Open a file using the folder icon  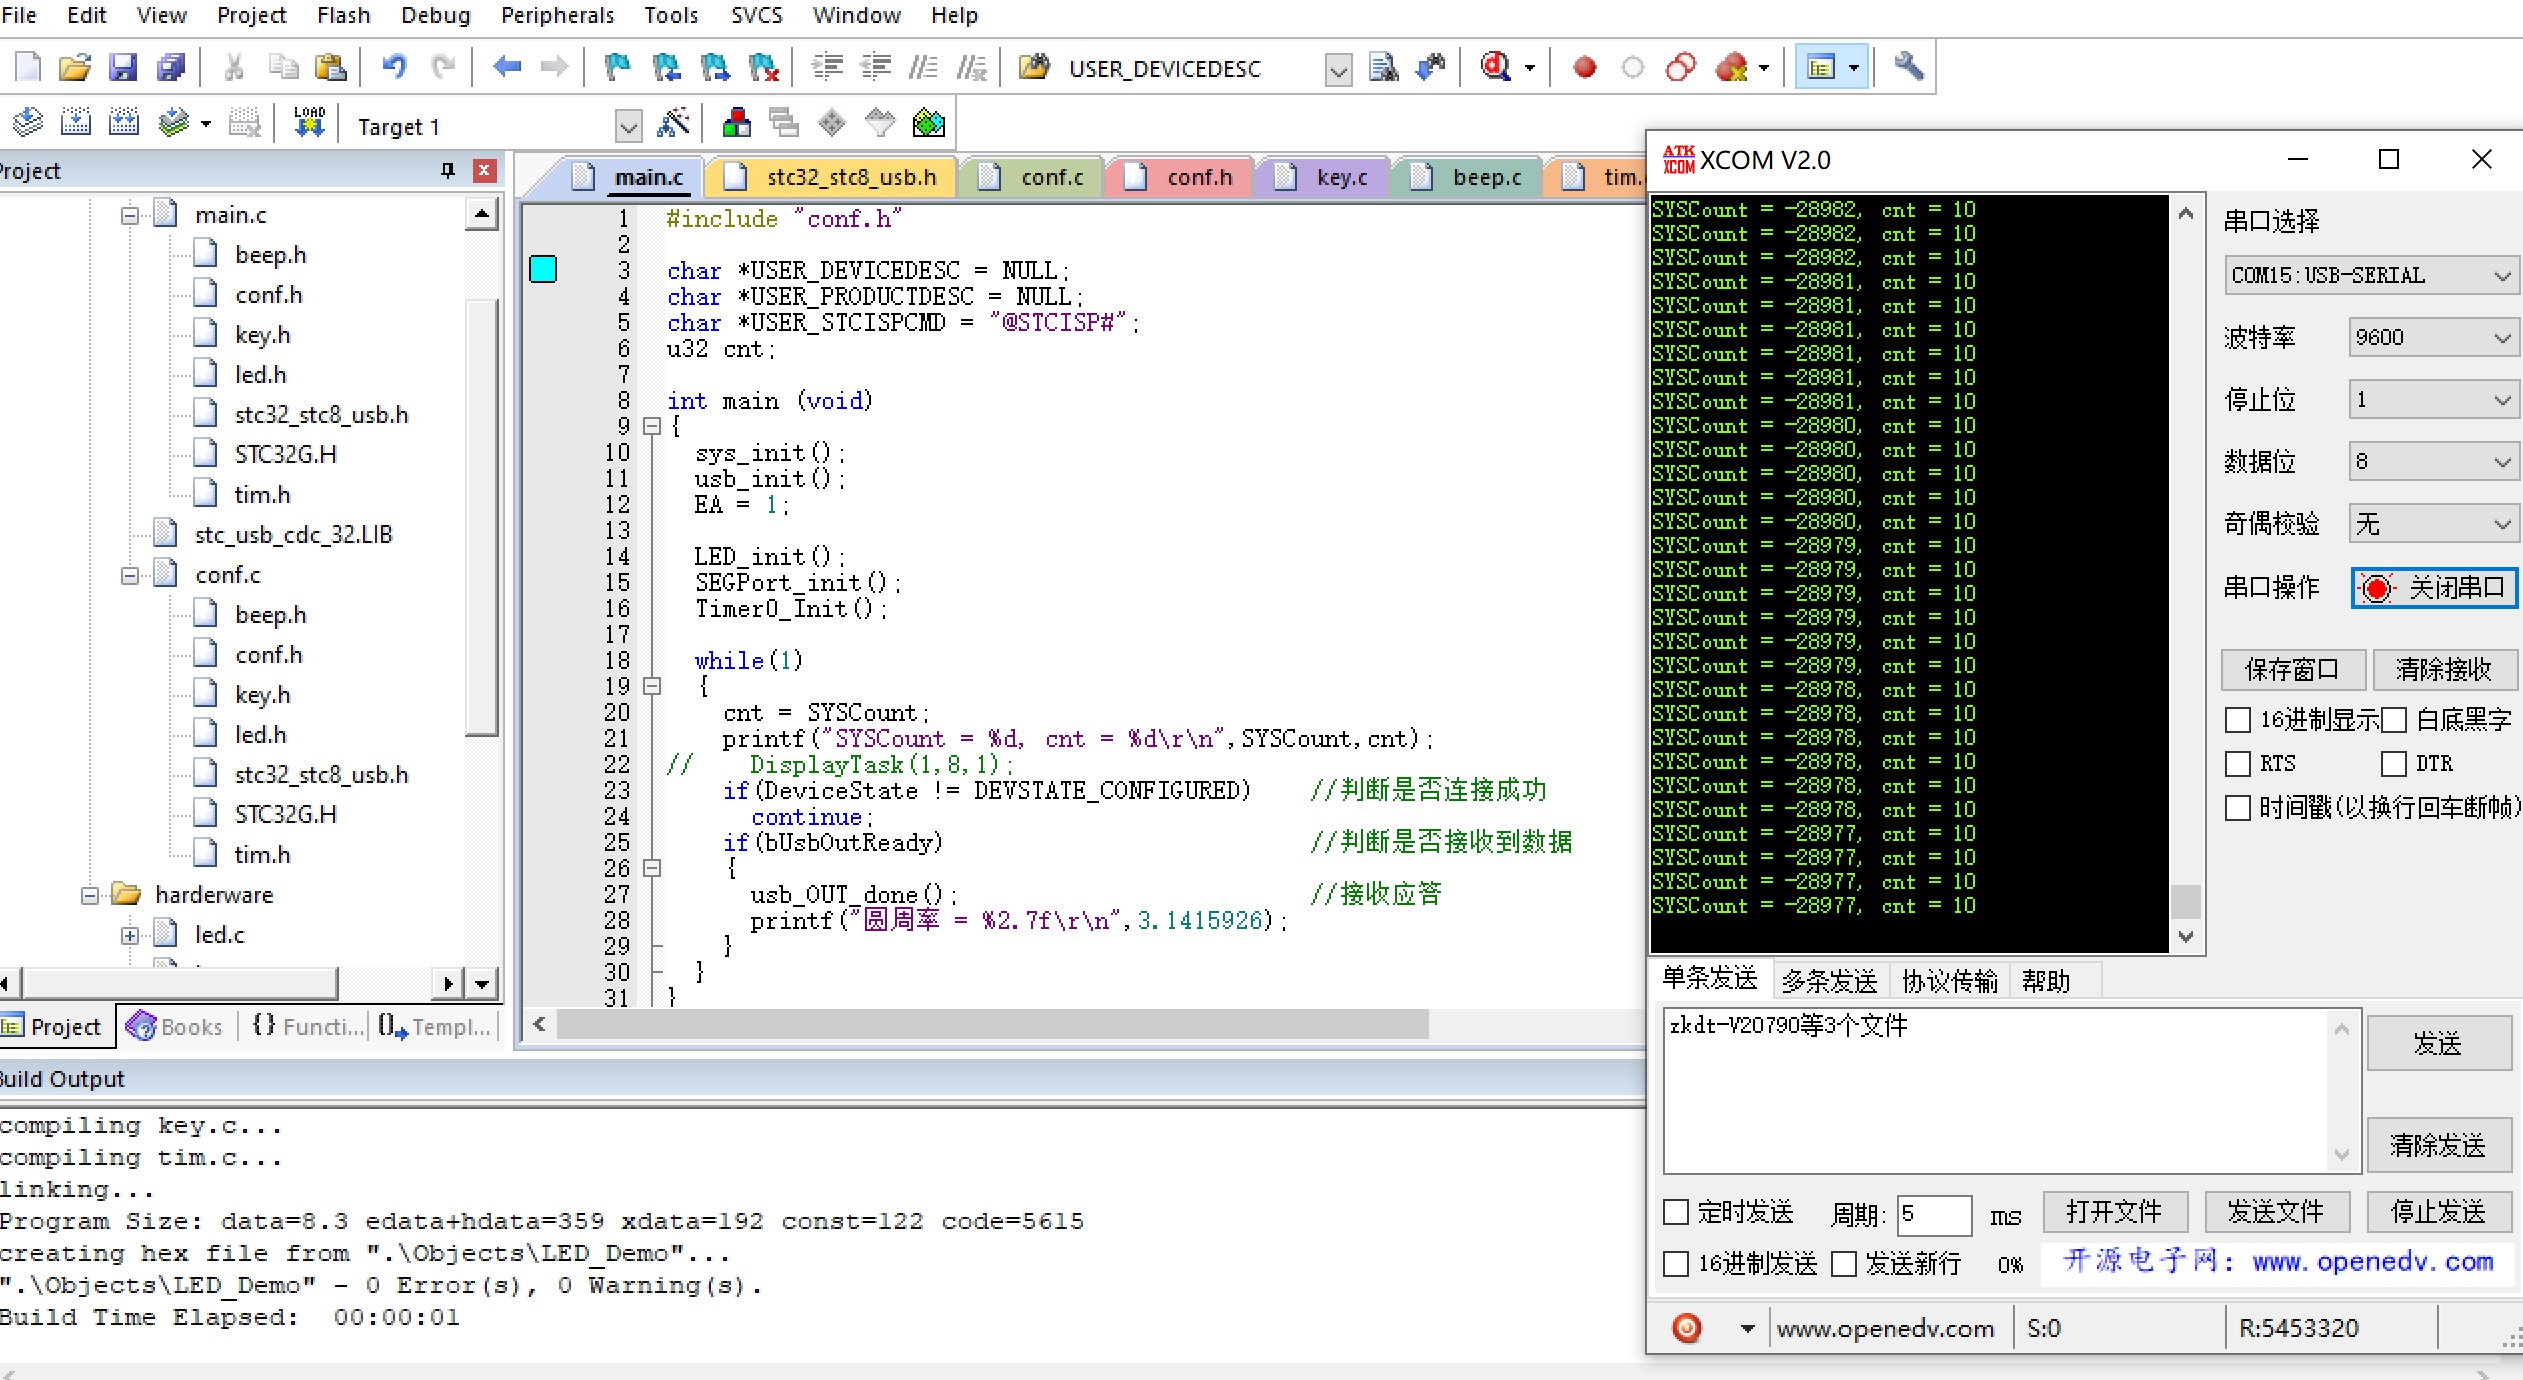coord(75,67)
